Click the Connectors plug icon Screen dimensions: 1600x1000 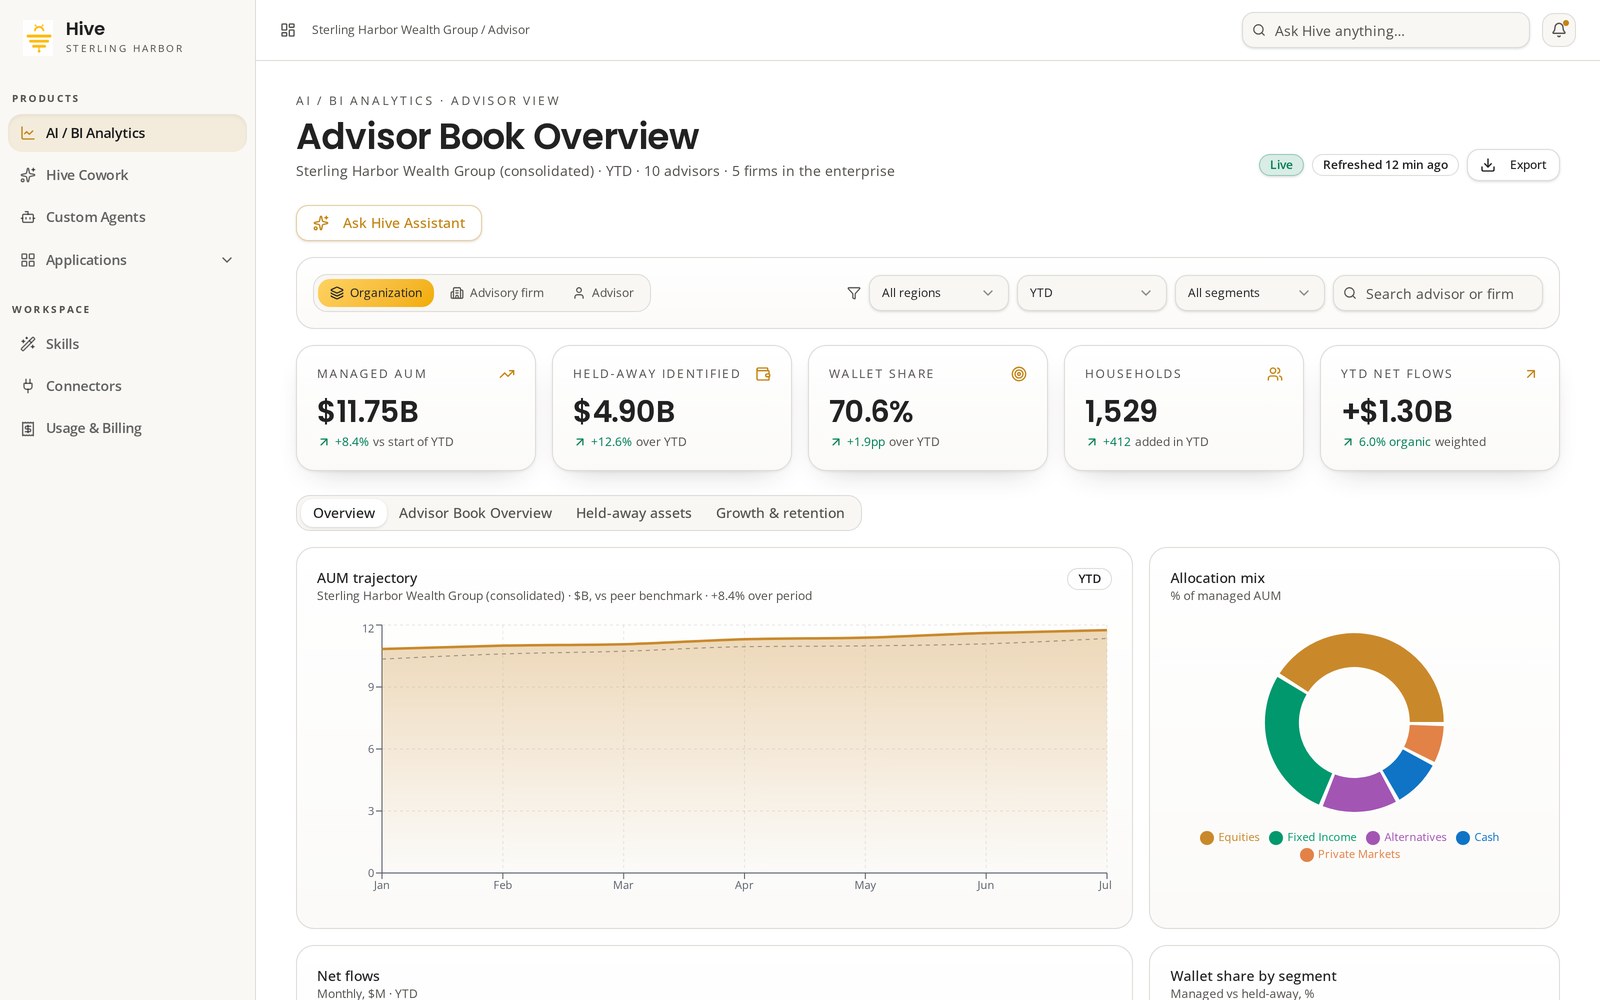[x=28, y=386]
